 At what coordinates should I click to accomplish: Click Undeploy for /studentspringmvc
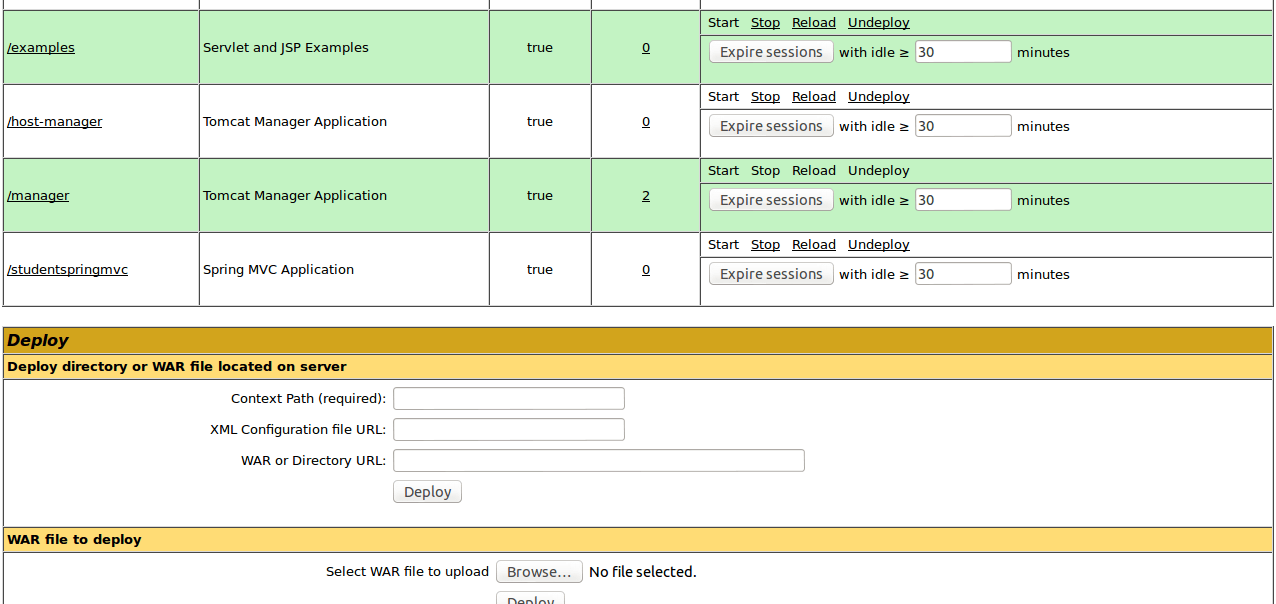point(878,245)
